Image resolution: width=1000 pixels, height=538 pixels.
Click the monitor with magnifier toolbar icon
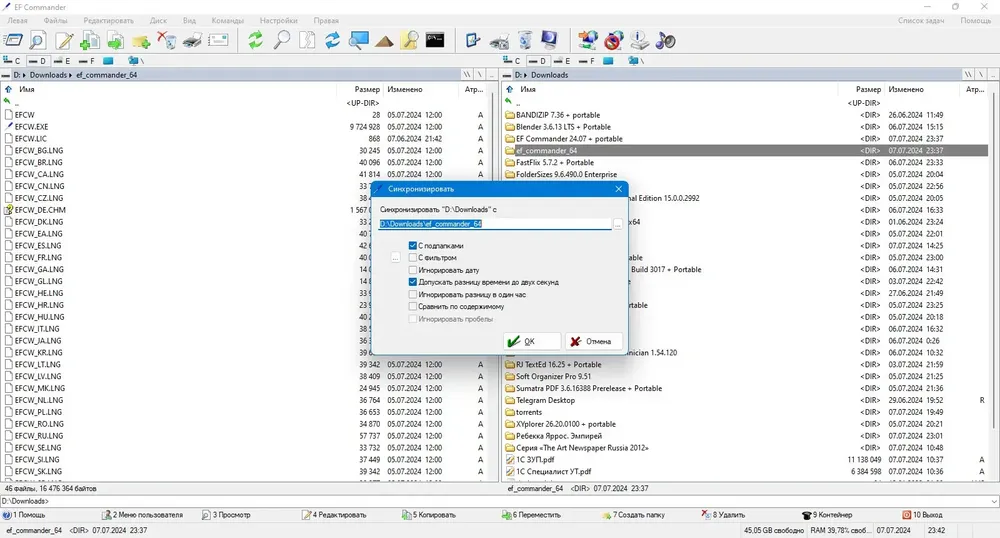point(358,41)
